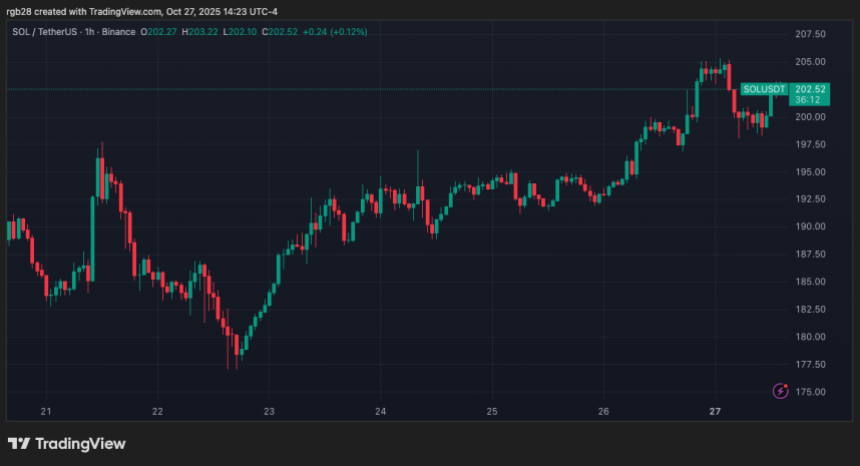
Task: Click the green SOLUSDT symbol tag
Action: click(x=765, y=89)
